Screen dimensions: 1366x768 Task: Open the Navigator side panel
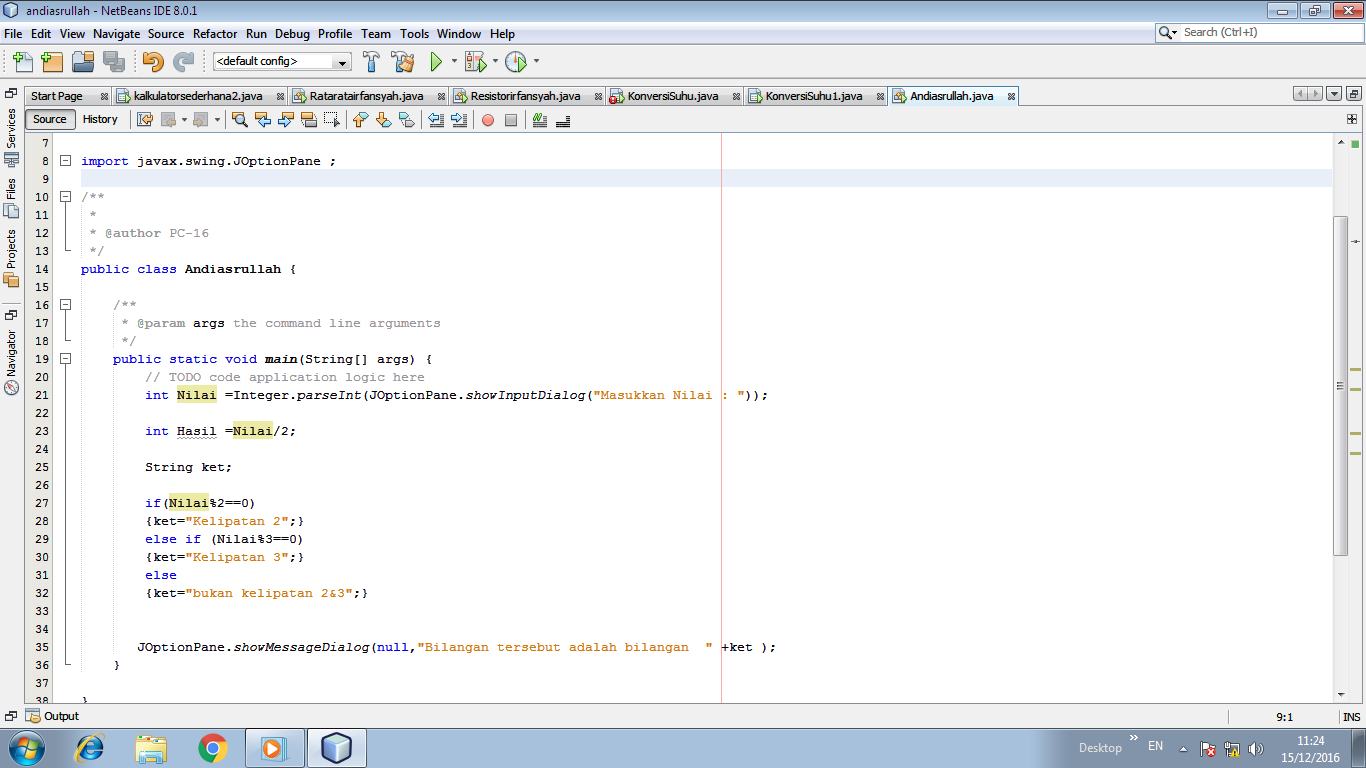pyautogui.click(x=11, y=362)
